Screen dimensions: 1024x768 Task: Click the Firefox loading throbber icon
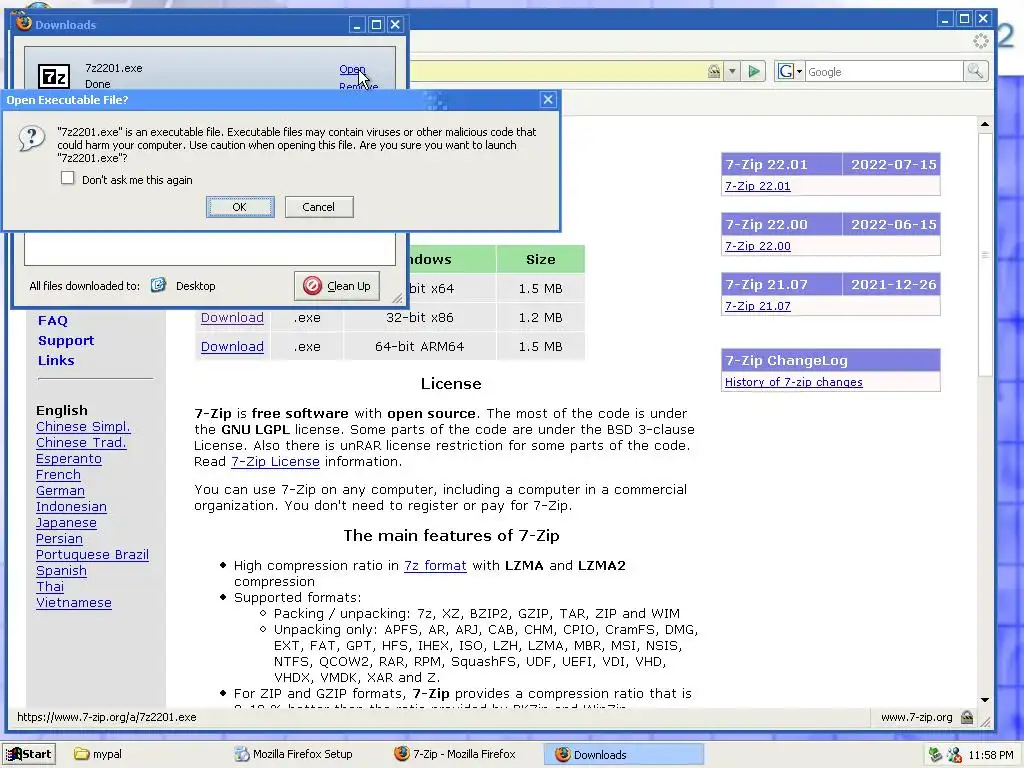(980, 41)
